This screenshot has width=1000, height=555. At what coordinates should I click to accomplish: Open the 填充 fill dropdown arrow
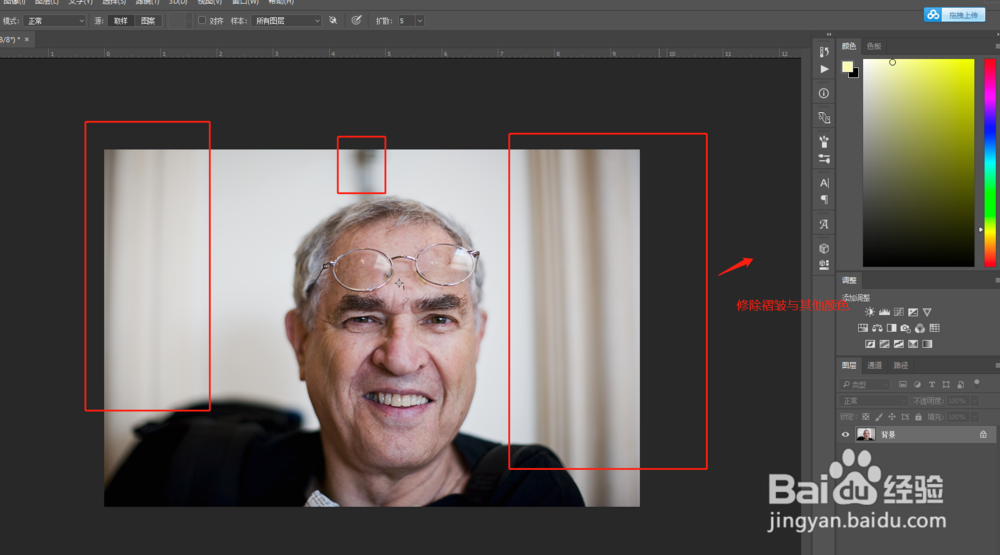tap(974, 417)
